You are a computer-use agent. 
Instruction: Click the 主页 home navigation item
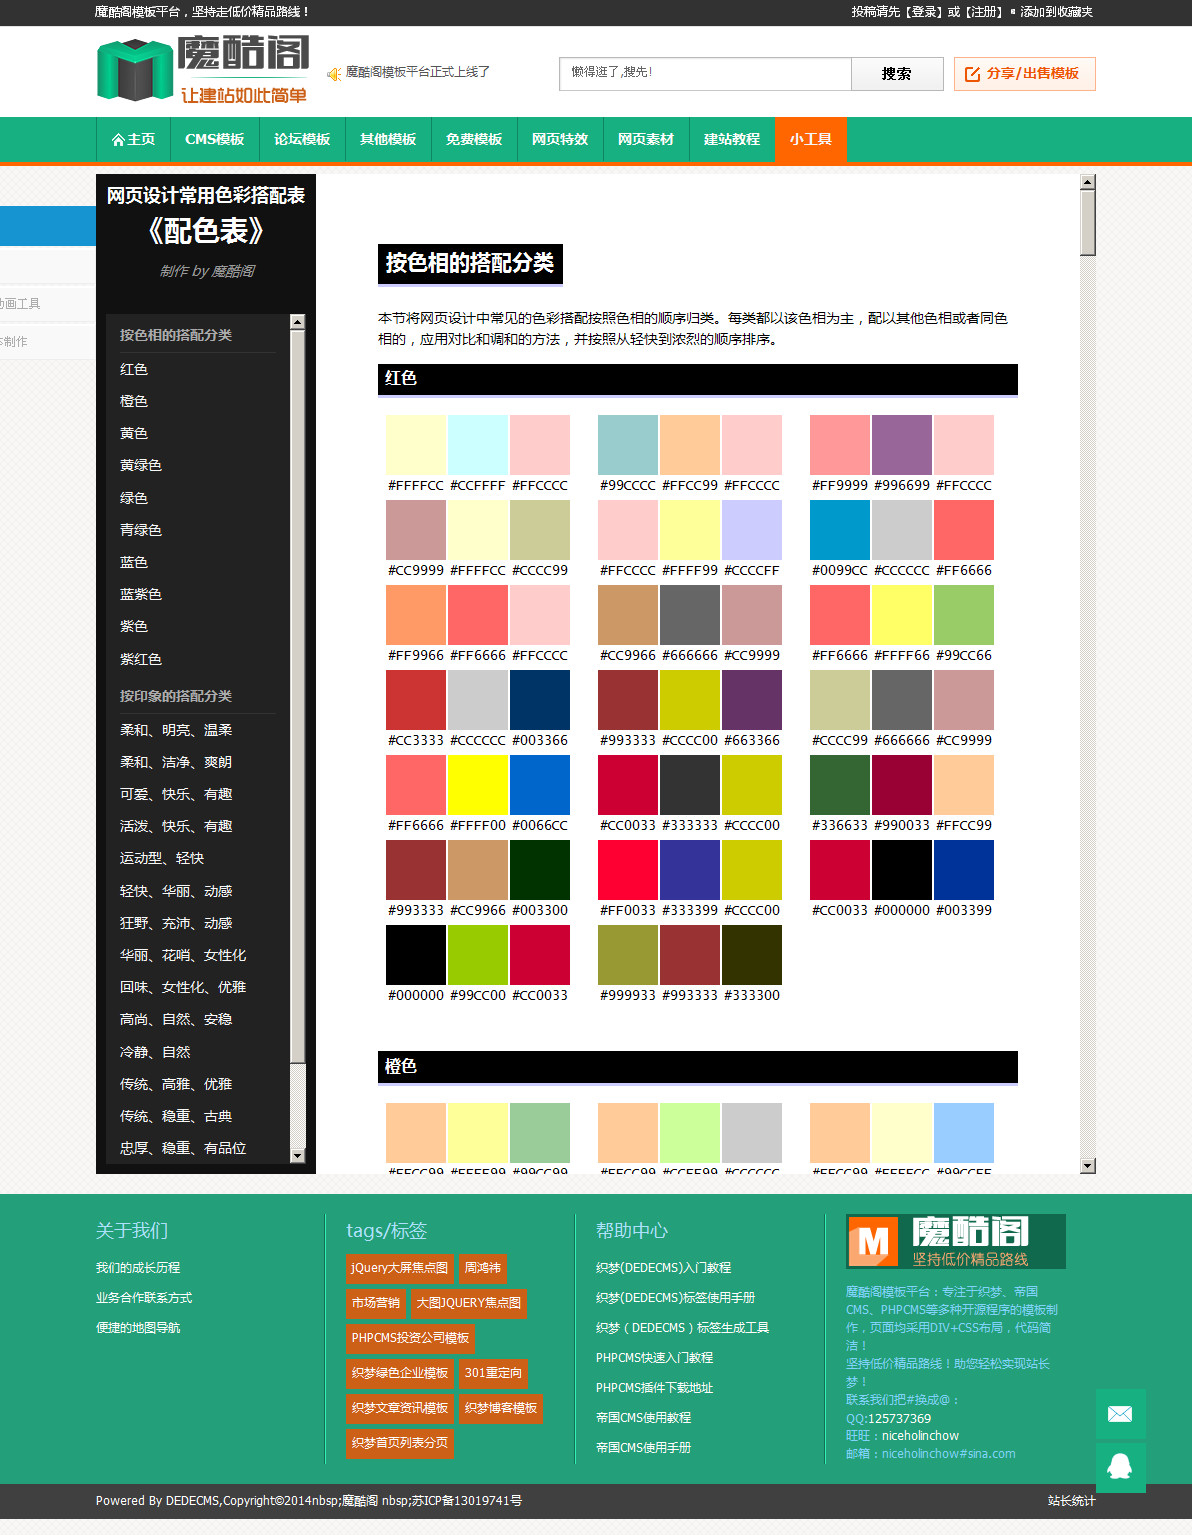click(133, 139)
